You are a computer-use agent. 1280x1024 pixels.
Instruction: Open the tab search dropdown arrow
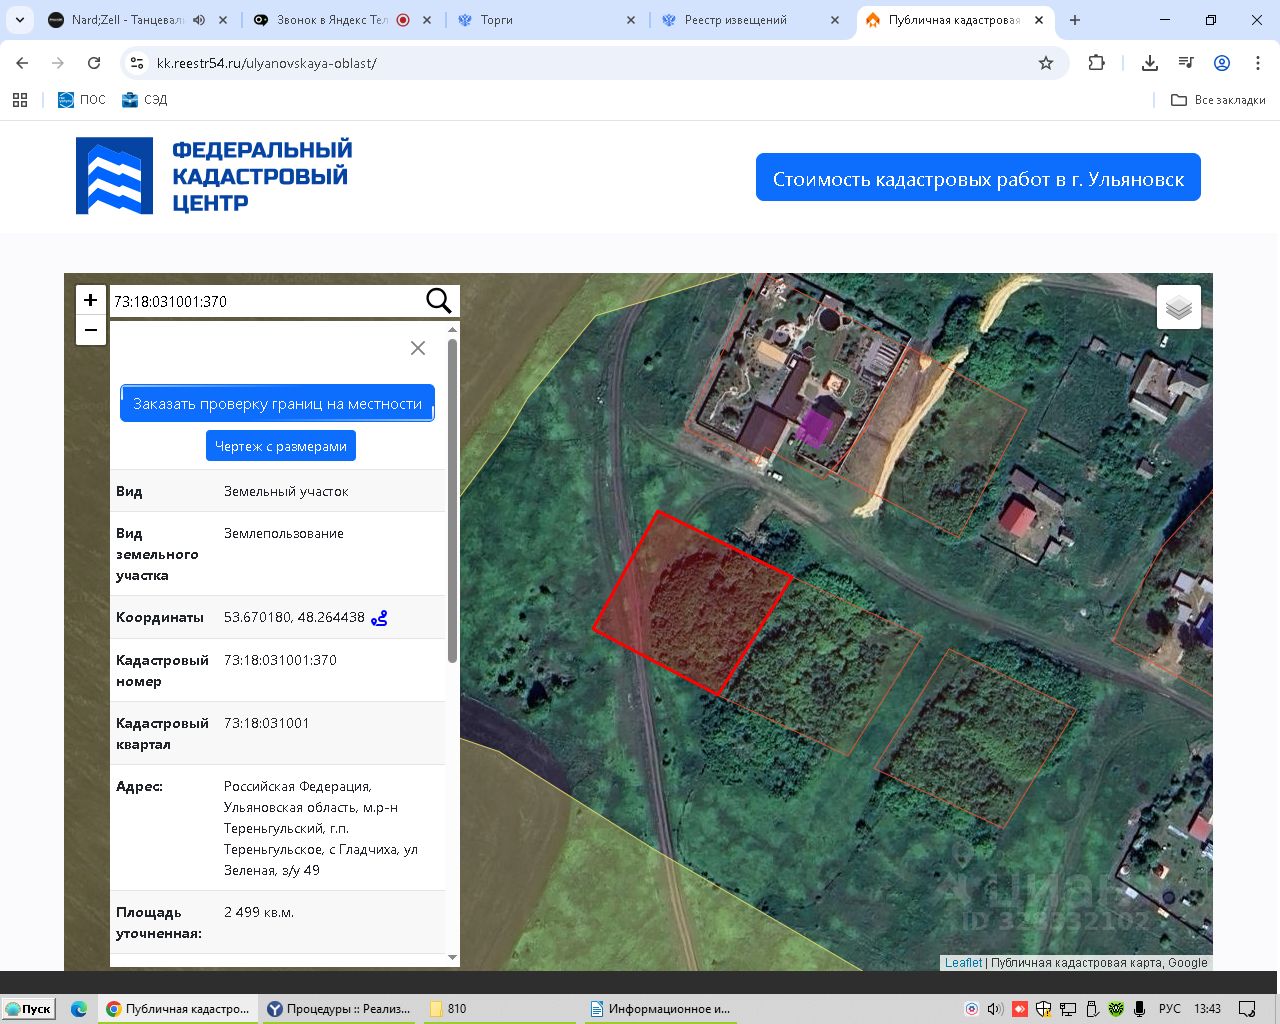pyautogui.click(x=20, y=20)
